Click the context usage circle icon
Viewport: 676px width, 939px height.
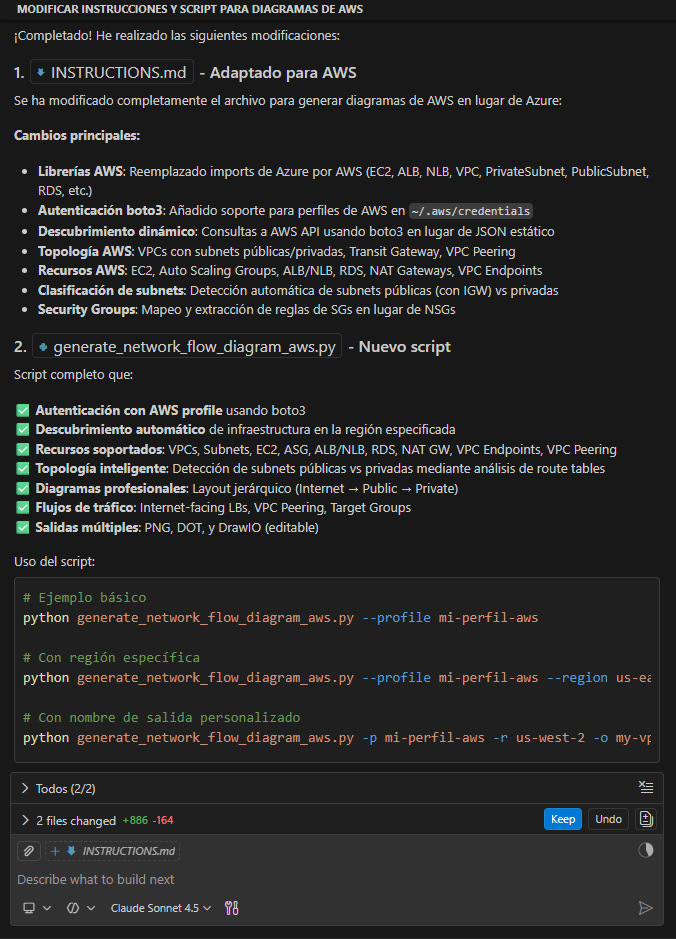[645, 850]
